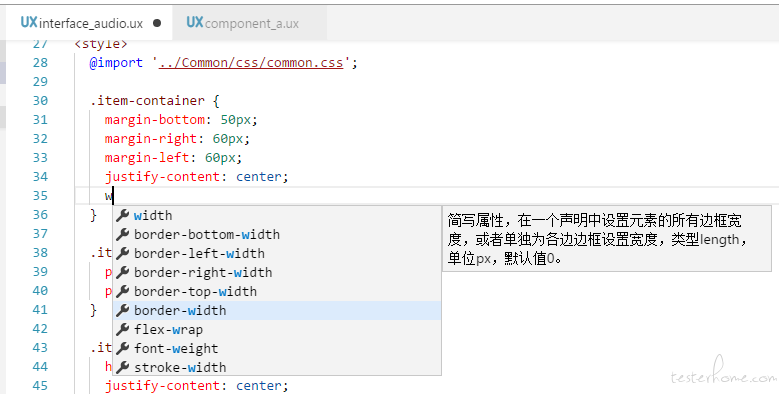Select stroke-width from the suggestion list
Image resolution: width=779 pixels, height=394 pixels.
[277, 367]
